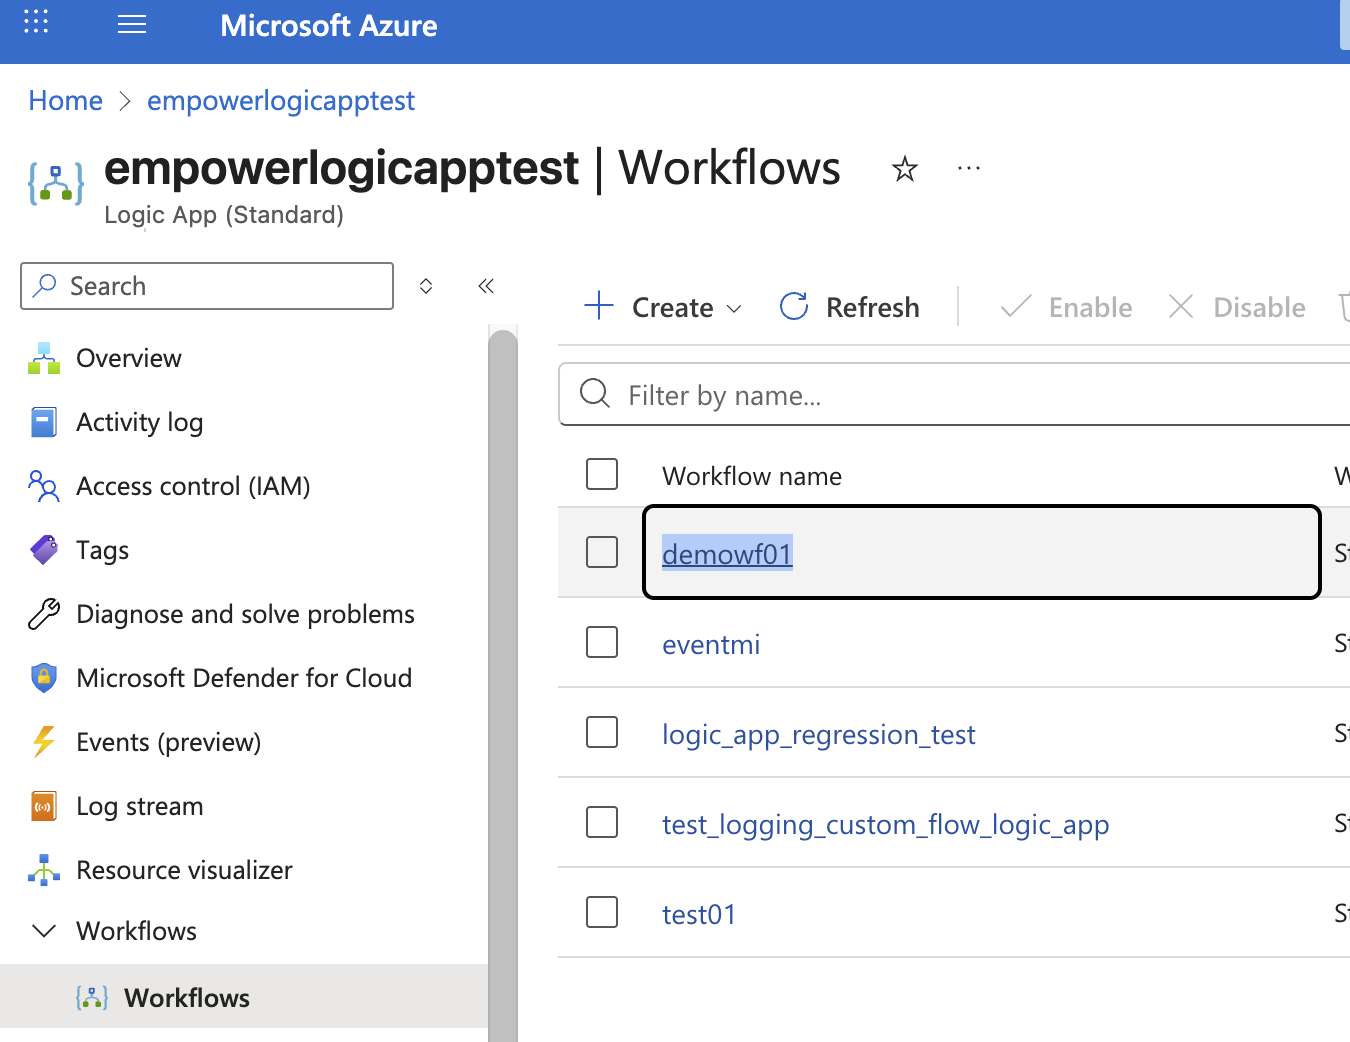Open Microsoft Defender for Cloud
This screenshot has height=1042, width=1350.
244,678
